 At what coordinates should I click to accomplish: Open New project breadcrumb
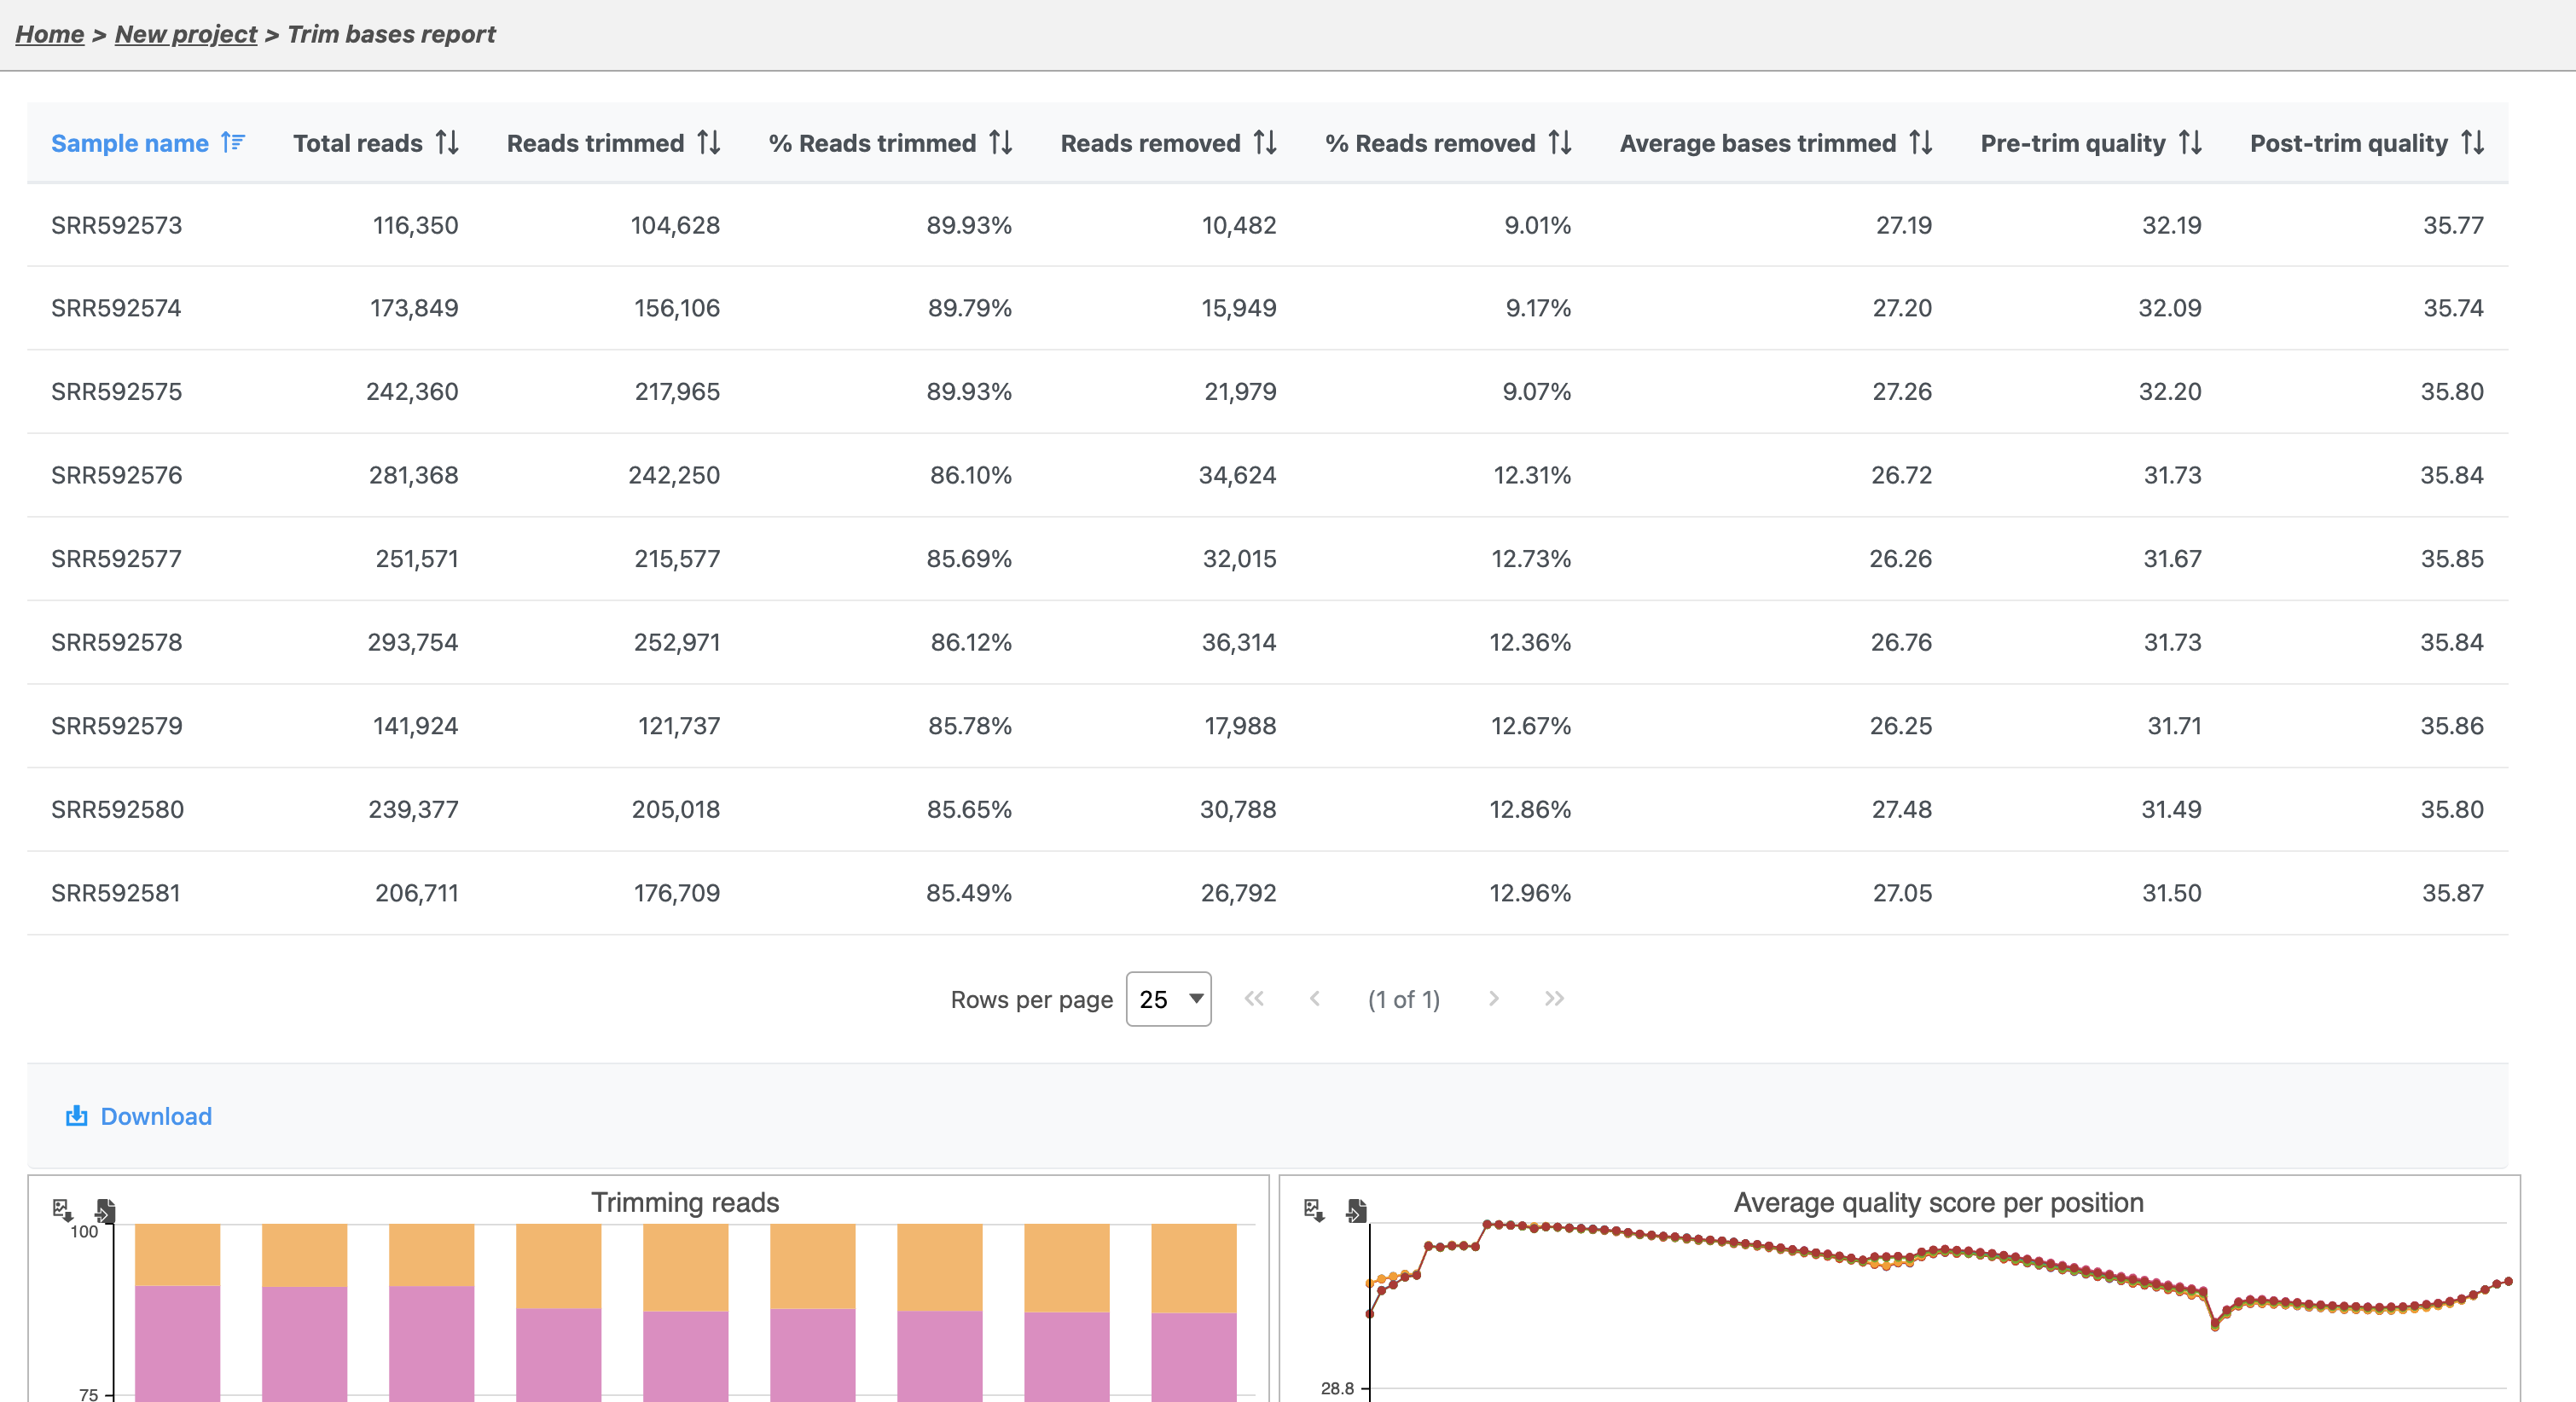click(x=186, y=34)
